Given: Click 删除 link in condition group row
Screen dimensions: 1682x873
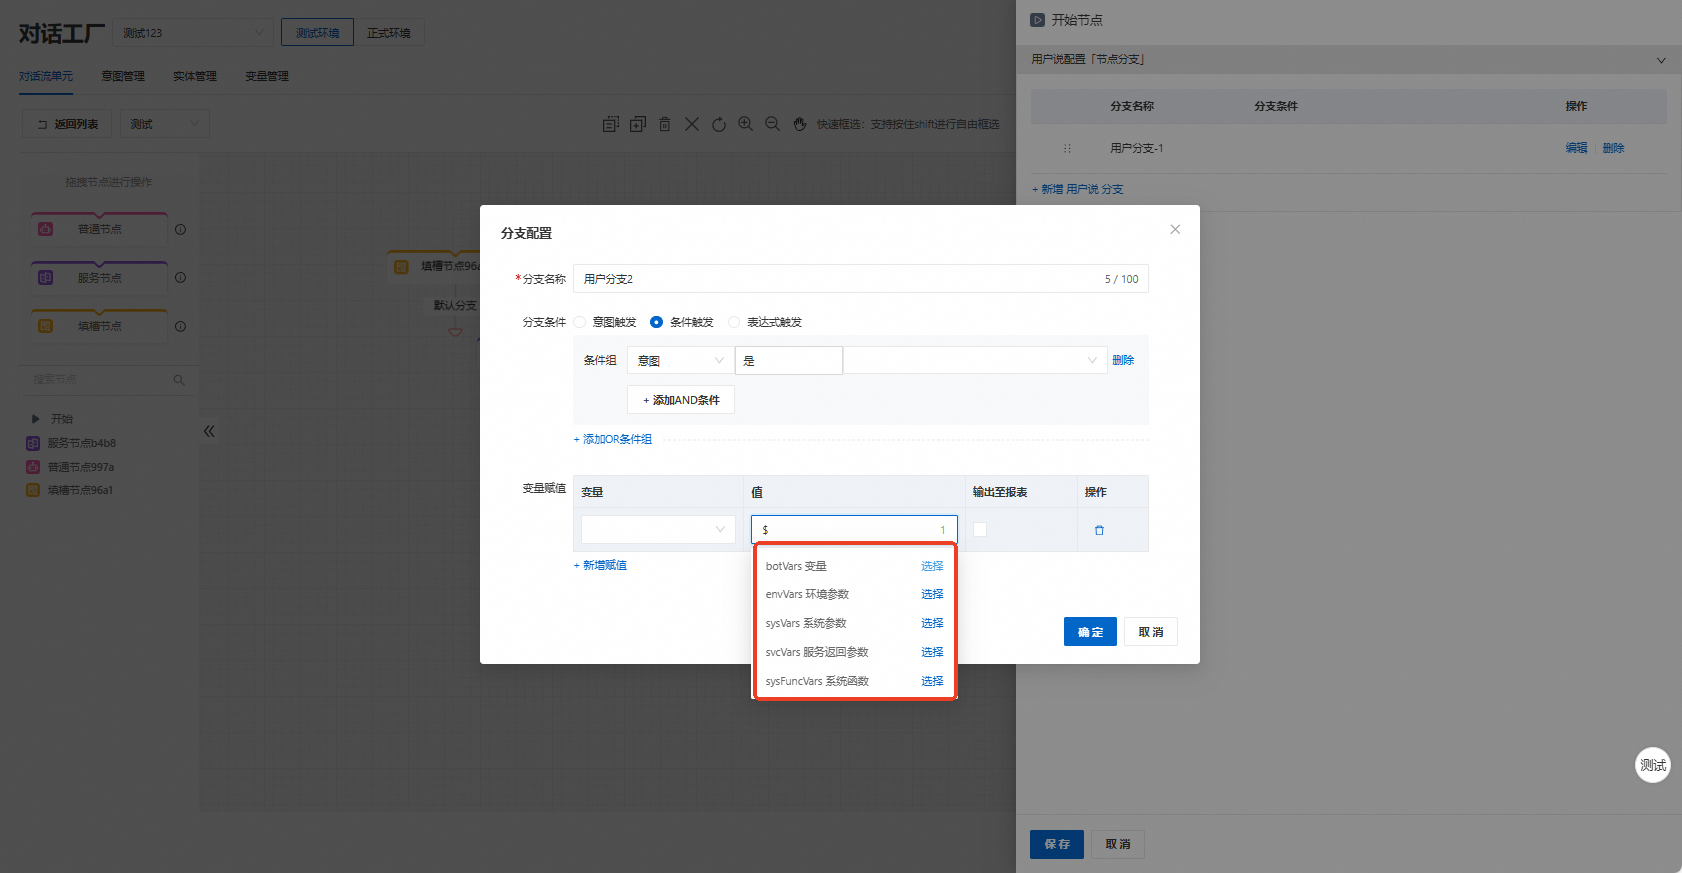Looking at the screenshot, I should point(1123,360).
